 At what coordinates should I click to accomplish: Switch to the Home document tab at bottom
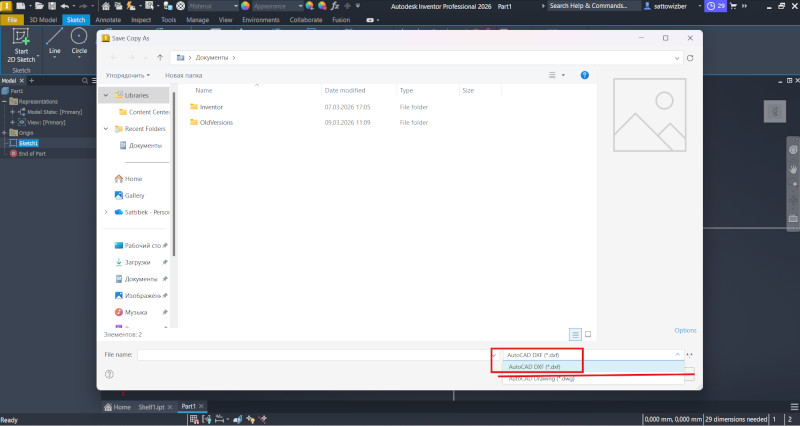coord(118,407)
